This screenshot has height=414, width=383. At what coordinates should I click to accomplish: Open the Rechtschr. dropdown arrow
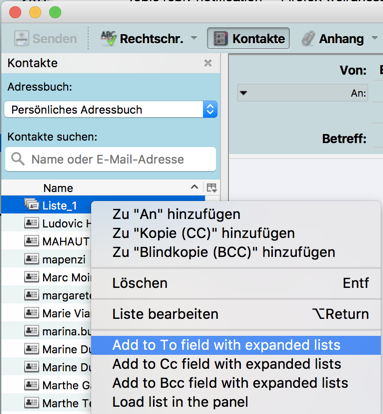194,38
